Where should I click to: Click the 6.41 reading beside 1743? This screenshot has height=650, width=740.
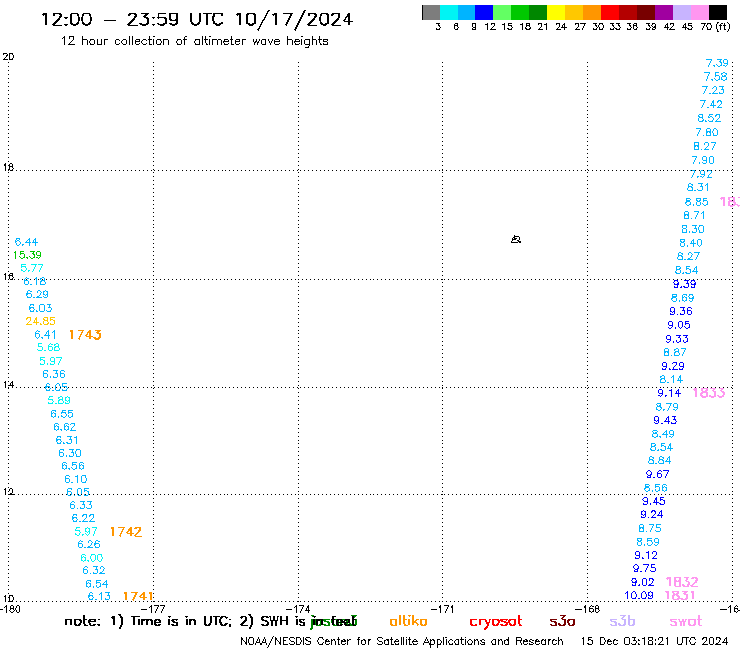(x=45, y=335)
